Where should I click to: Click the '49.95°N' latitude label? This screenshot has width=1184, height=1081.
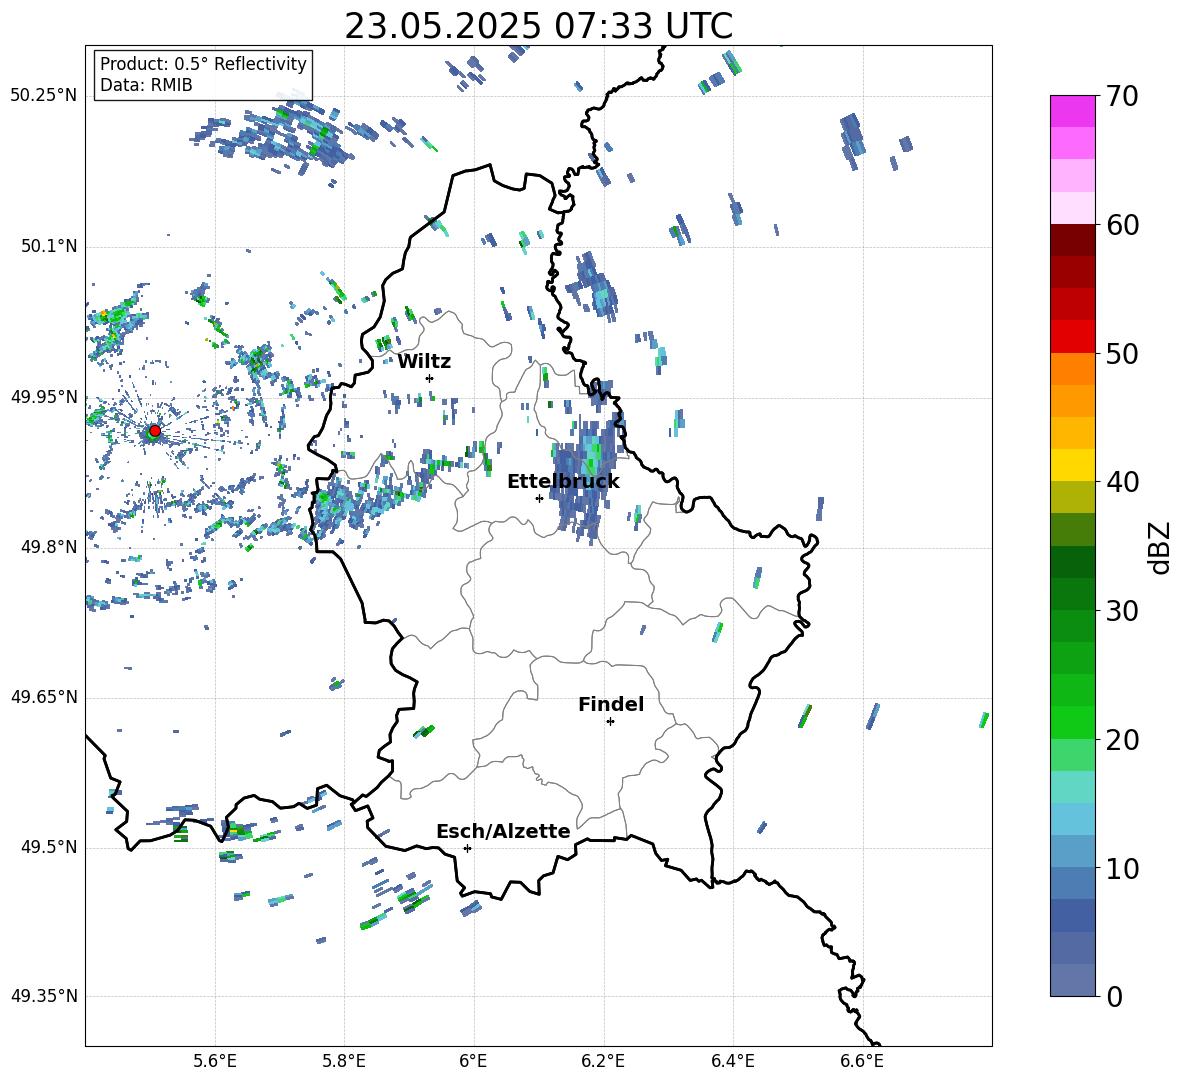[x=44, y=397]
